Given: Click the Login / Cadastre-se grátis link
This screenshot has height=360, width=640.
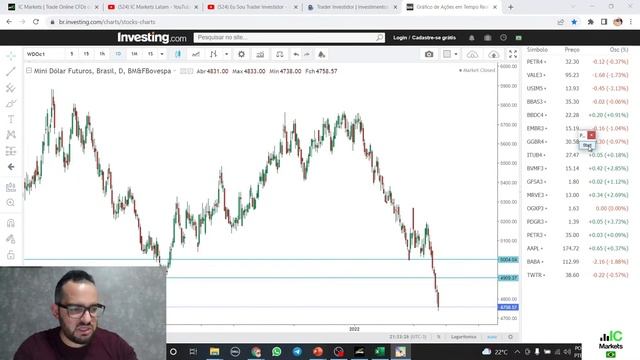Looking at the screenshot, I should tap(424, 38).
